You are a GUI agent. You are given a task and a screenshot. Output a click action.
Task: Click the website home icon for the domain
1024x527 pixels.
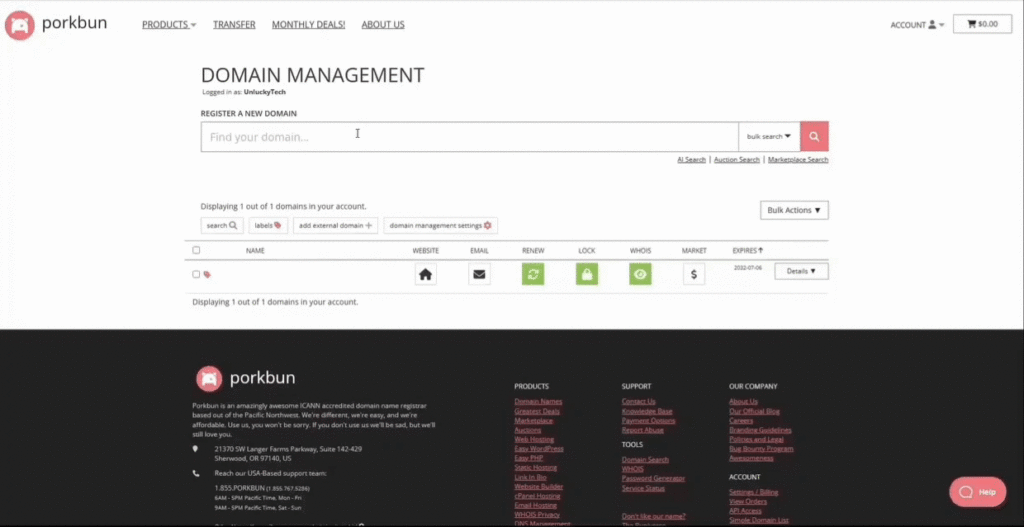pyautogui.click(x=426, y=274)
